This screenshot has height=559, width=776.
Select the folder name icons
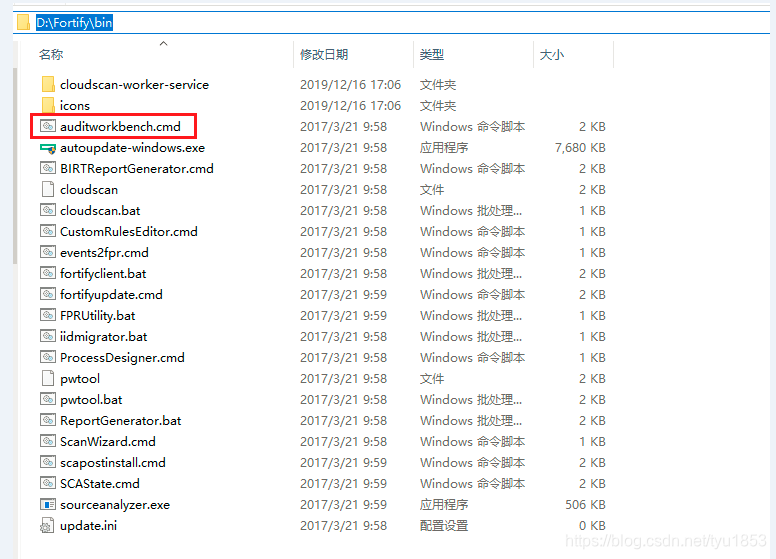pos(75,106)
